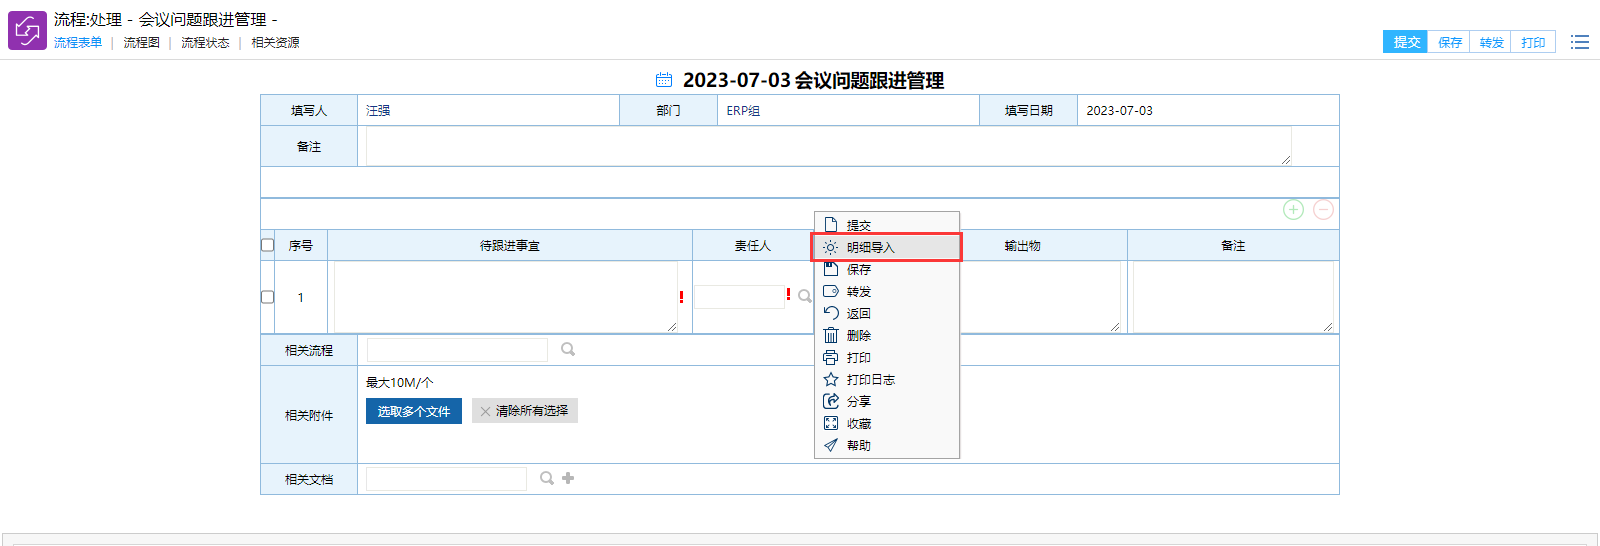Tick the select-all checkbox in the header row

[x=267, y=245]
